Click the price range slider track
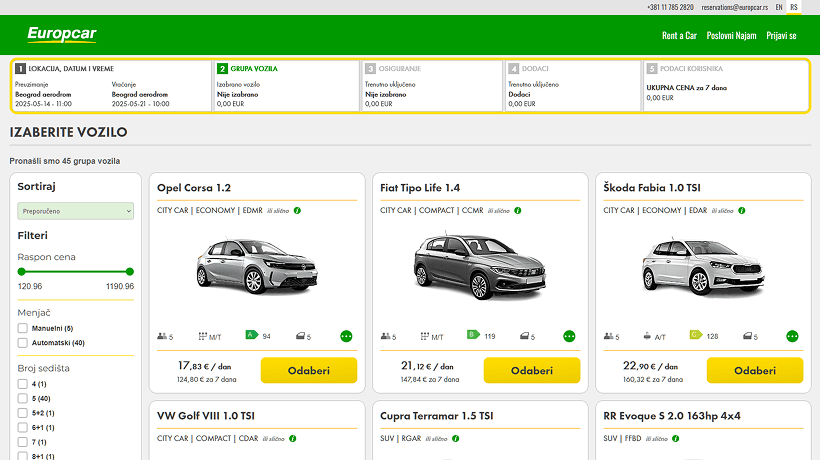 point(76,271)
